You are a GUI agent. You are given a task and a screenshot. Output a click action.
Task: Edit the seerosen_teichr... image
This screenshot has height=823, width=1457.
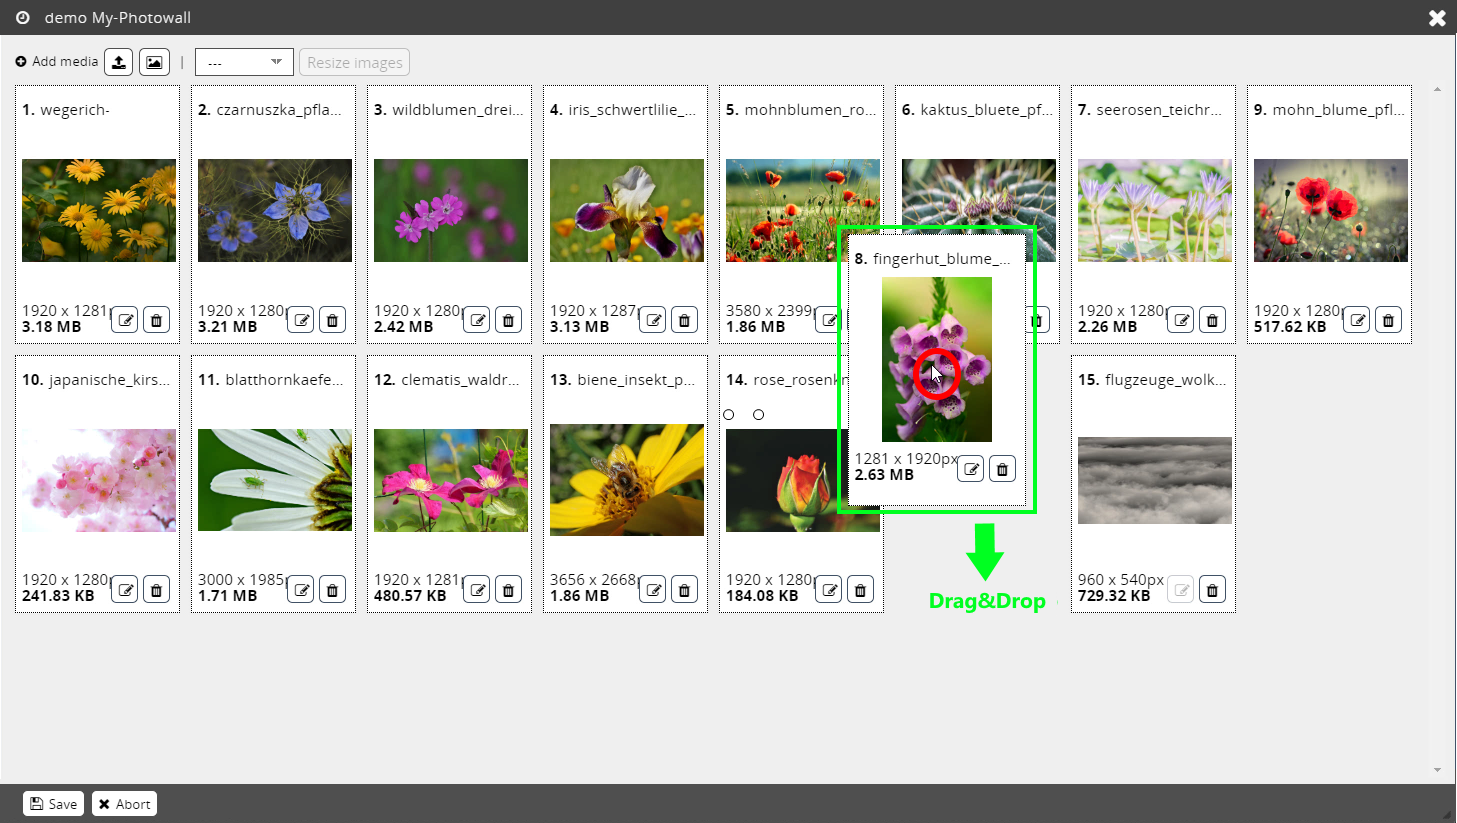tap(1181, 320)
